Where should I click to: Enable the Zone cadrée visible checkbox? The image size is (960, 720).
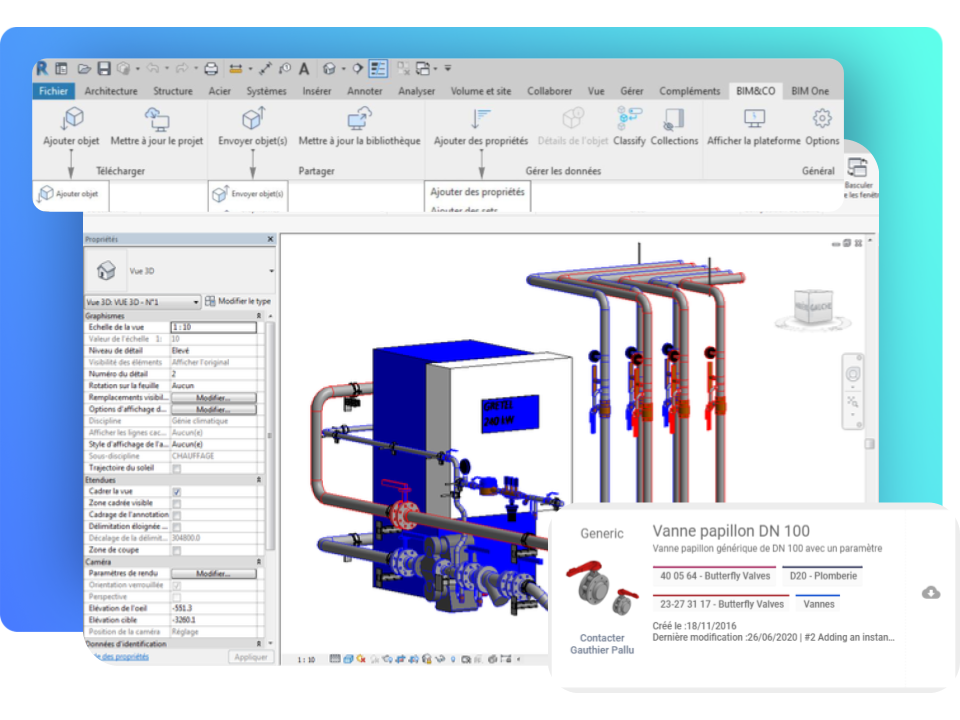coord(176,503)
